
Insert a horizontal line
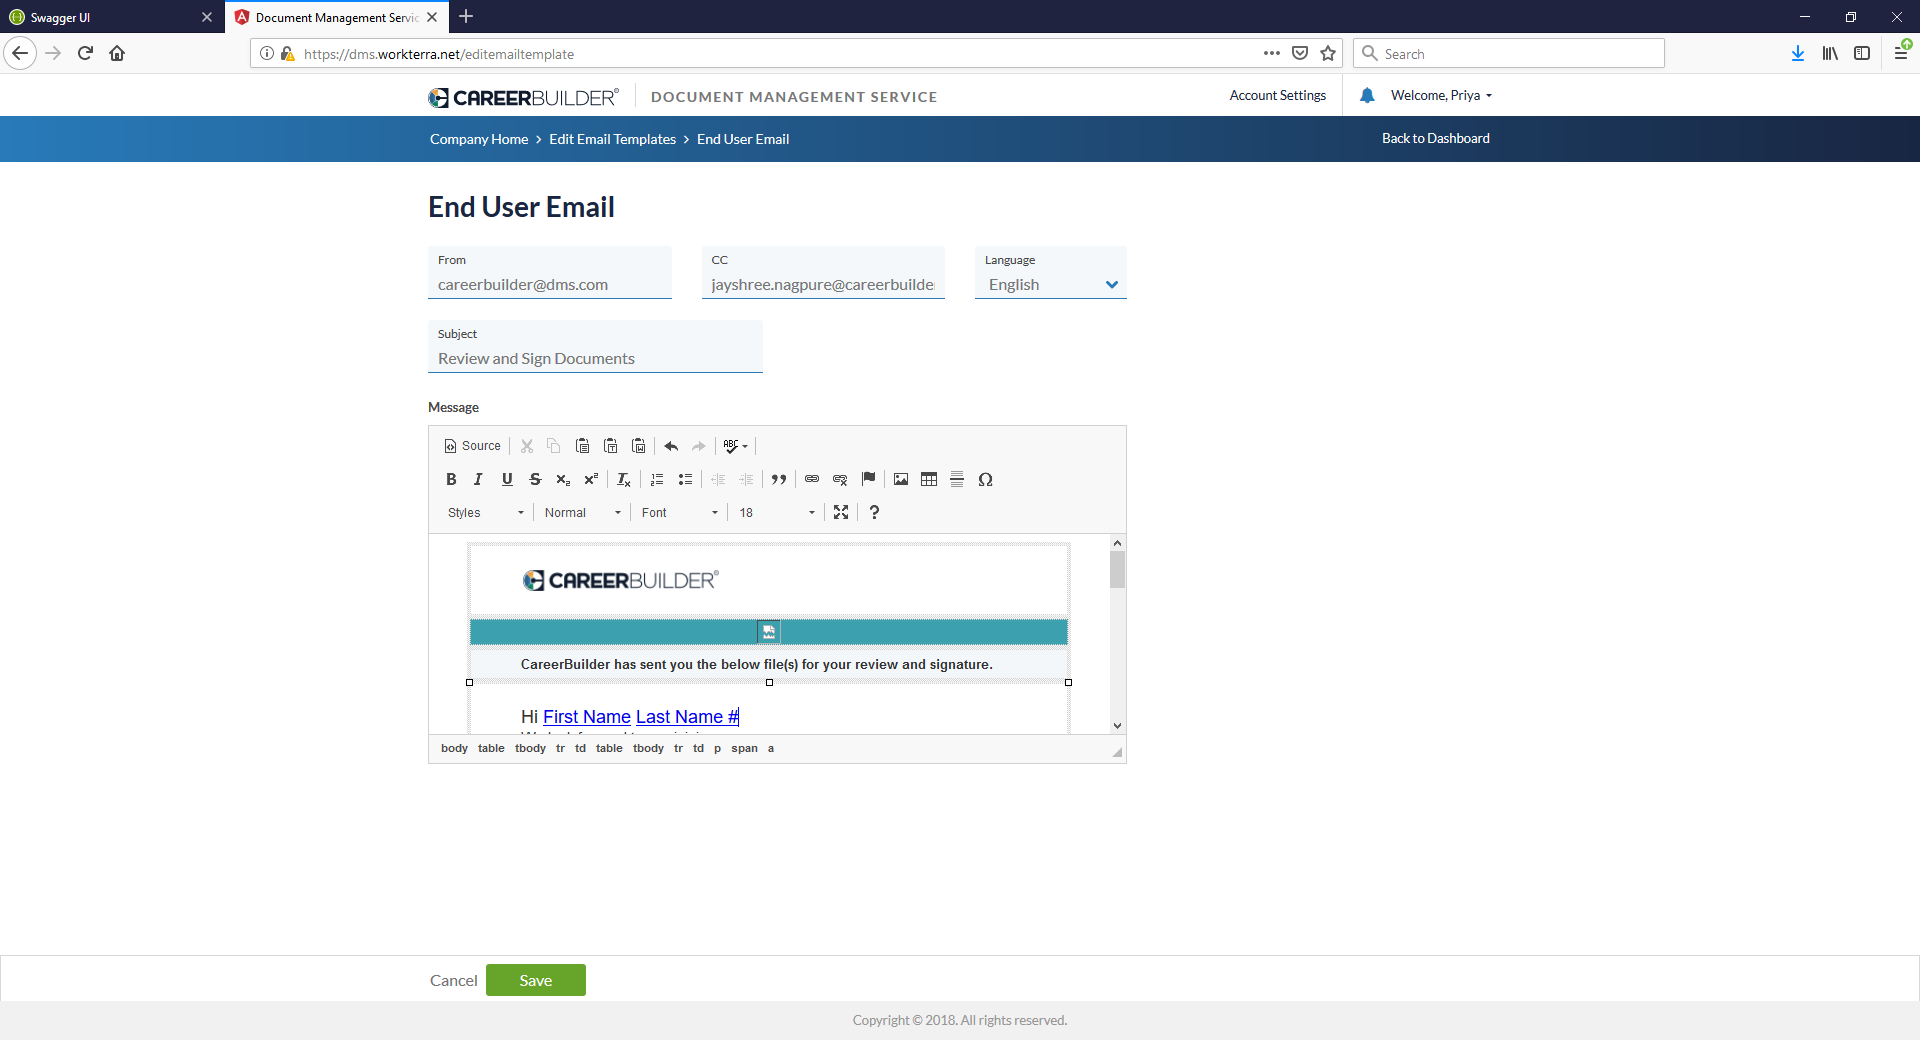[957, 479]
